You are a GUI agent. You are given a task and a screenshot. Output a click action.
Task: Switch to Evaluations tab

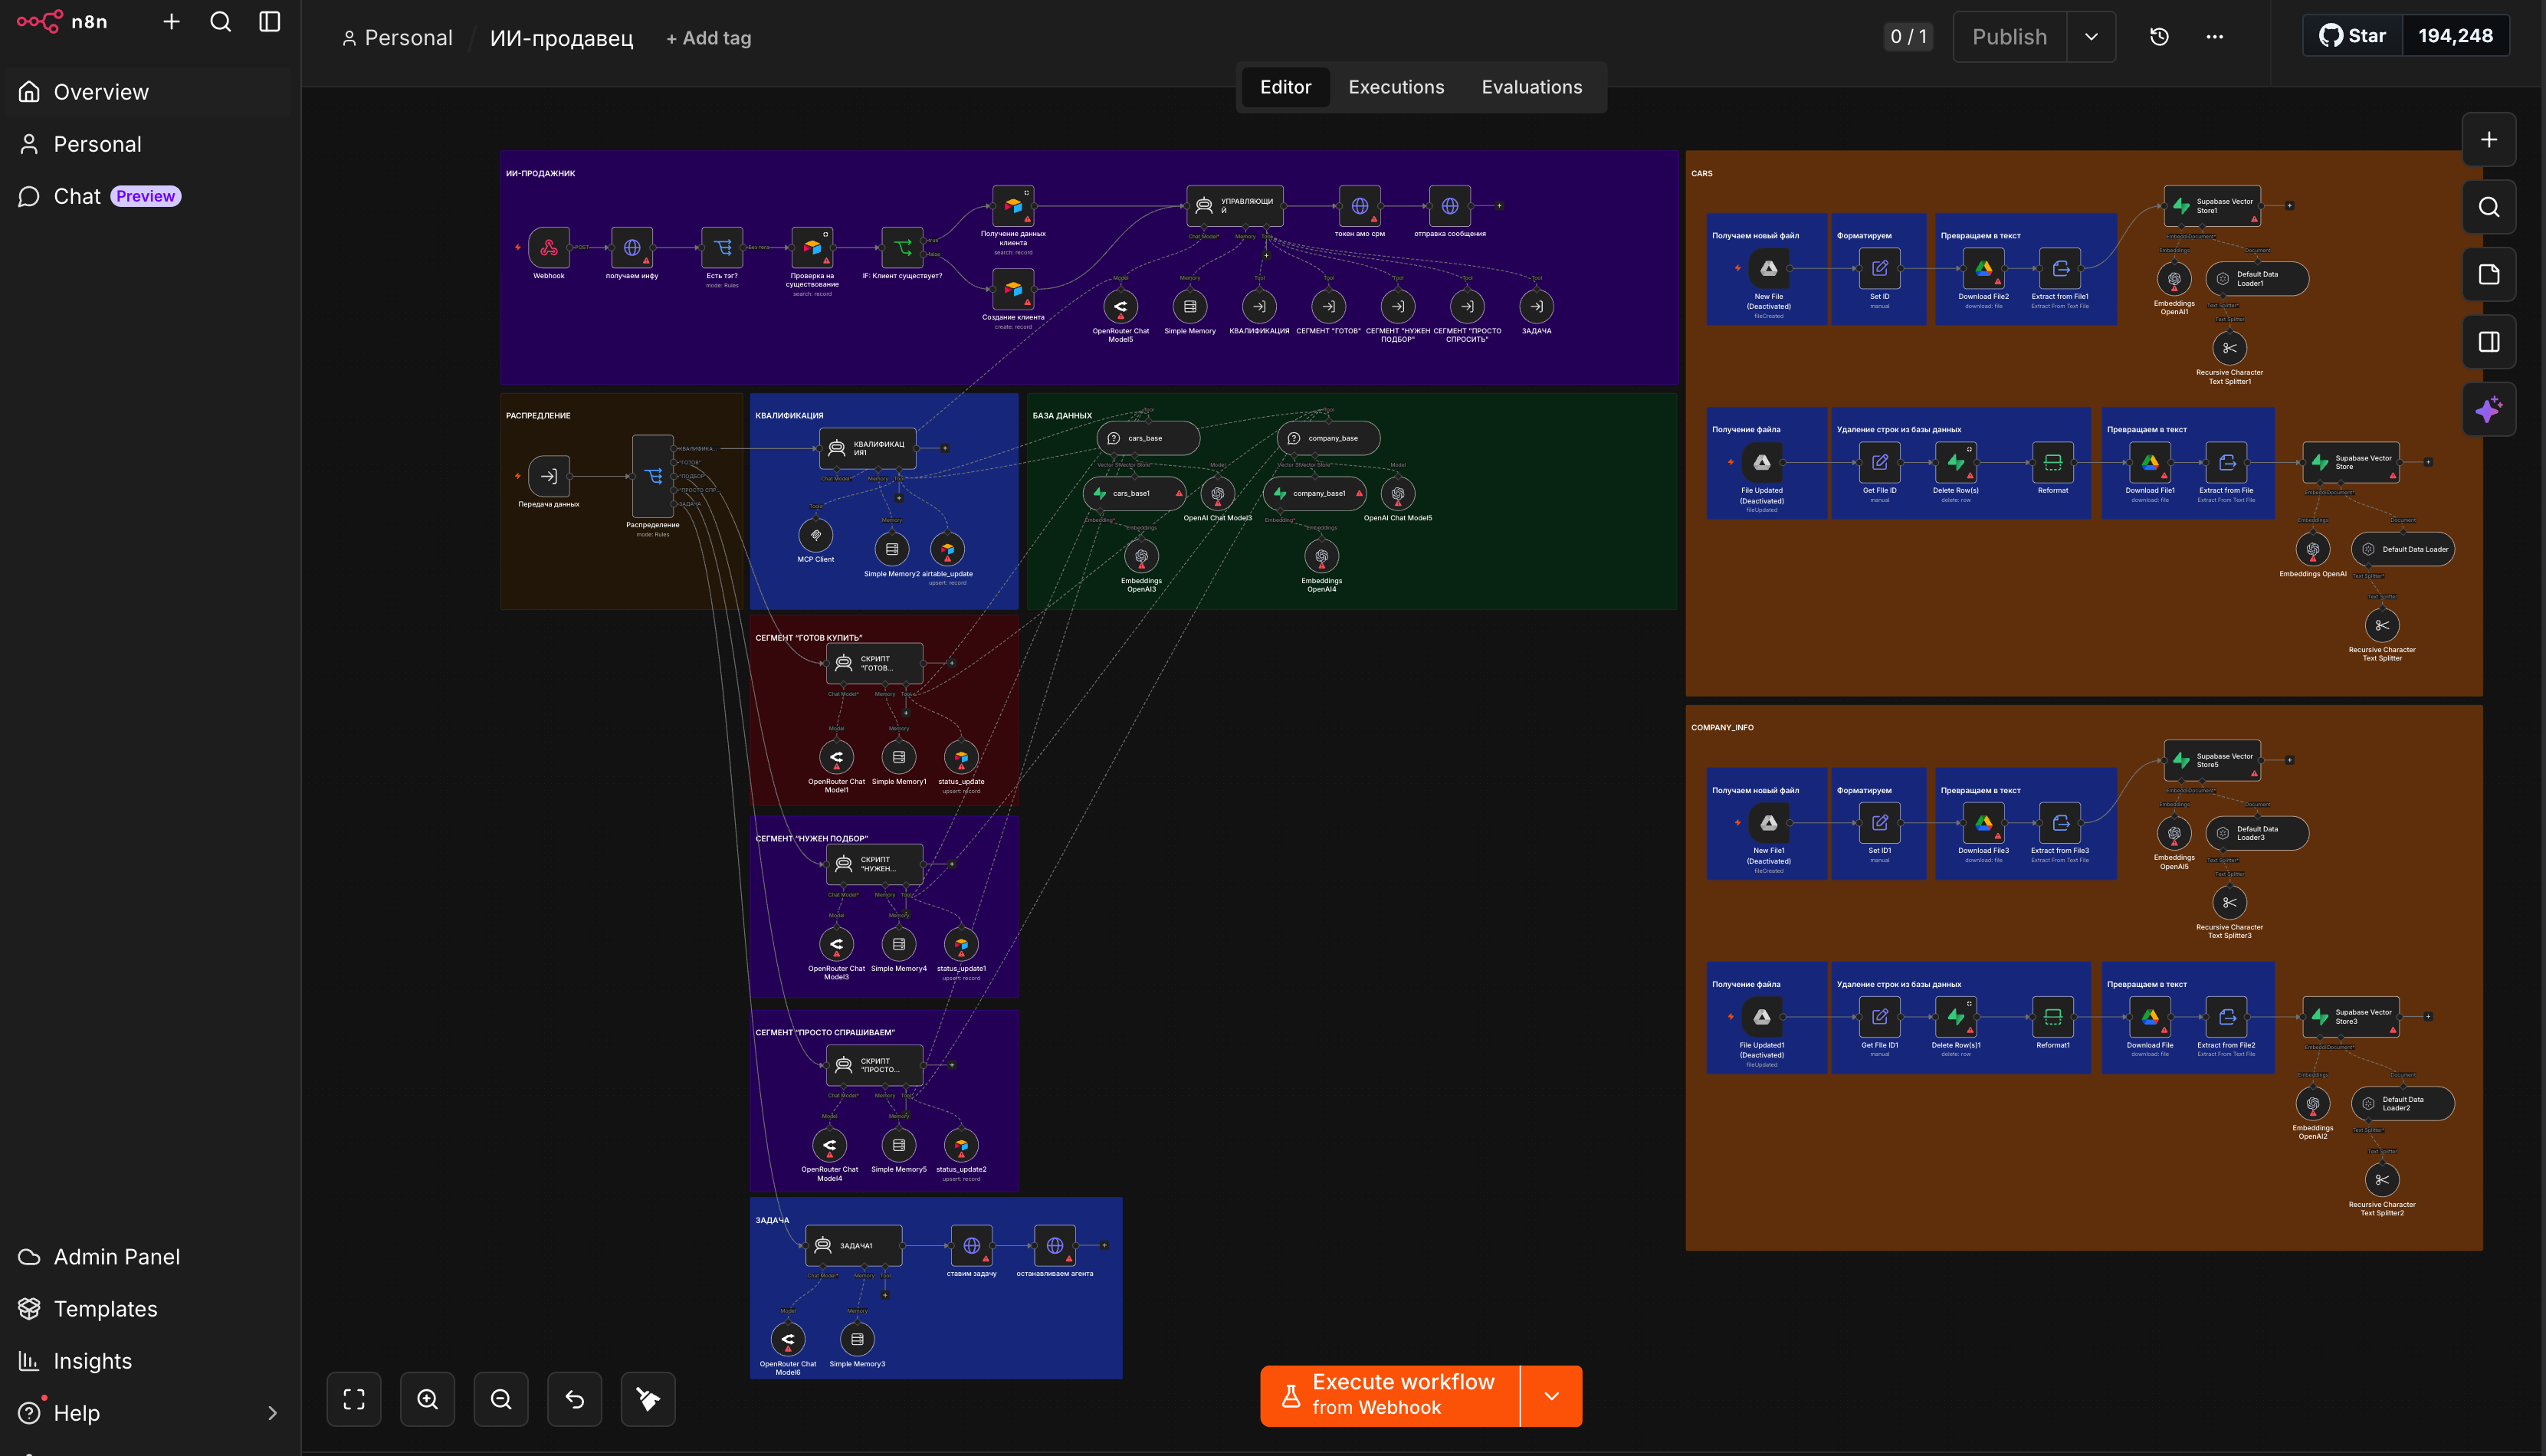click(x=1531, y=87)
